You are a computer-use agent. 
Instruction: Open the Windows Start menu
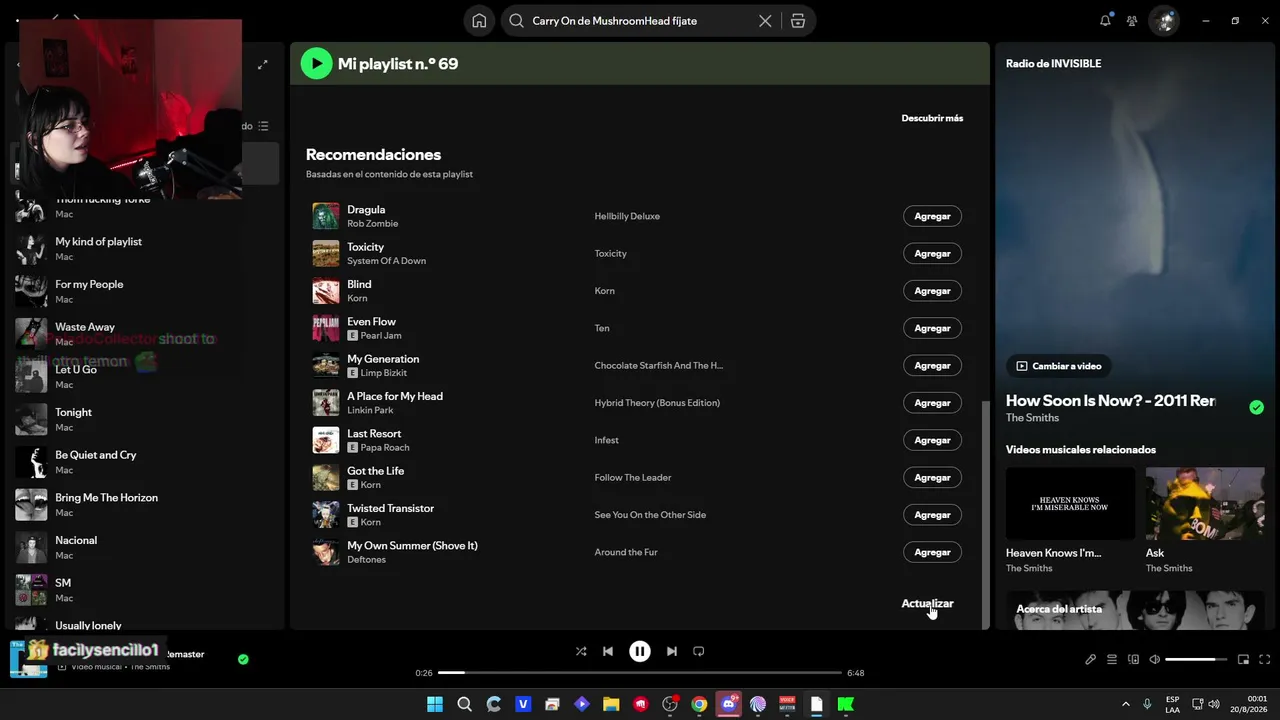(x=435, y=704)
